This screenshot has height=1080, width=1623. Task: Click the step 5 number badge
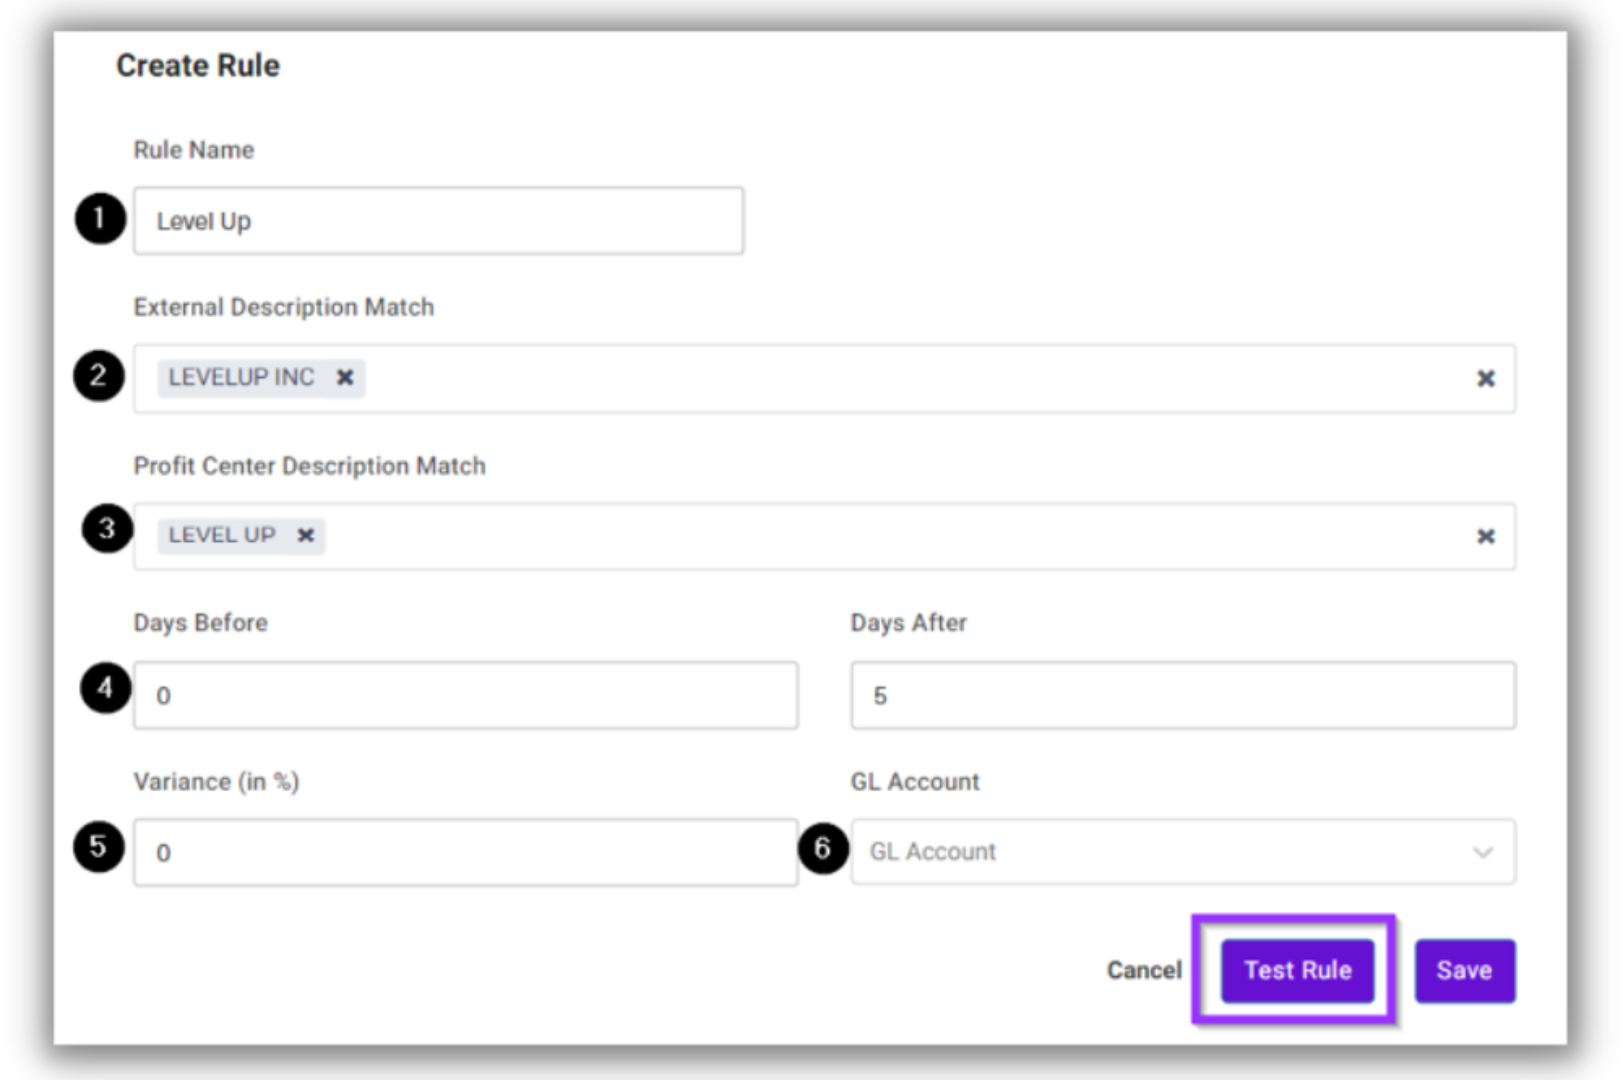98,847
